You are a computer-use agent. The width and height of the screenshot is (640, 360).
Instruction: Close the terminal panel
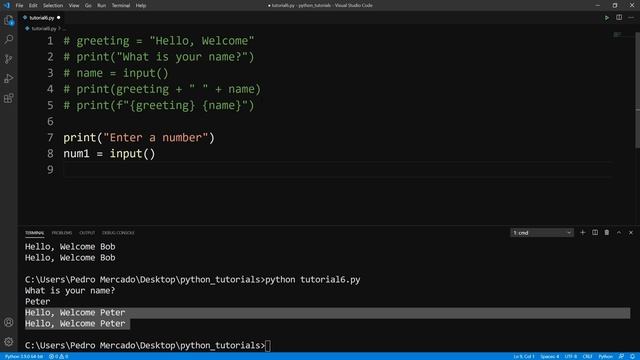click(x=631, y=233)
